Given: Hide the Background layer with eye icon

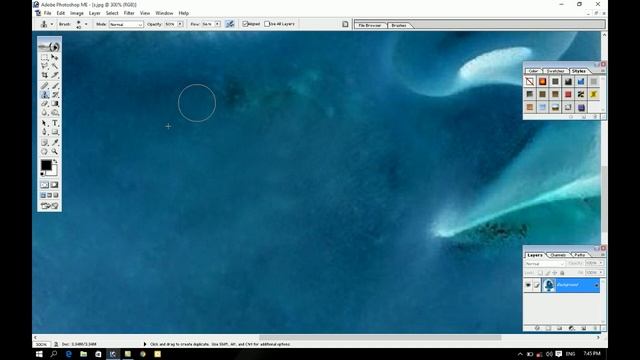Looking at the screenshot, I should tap(528, 285).
